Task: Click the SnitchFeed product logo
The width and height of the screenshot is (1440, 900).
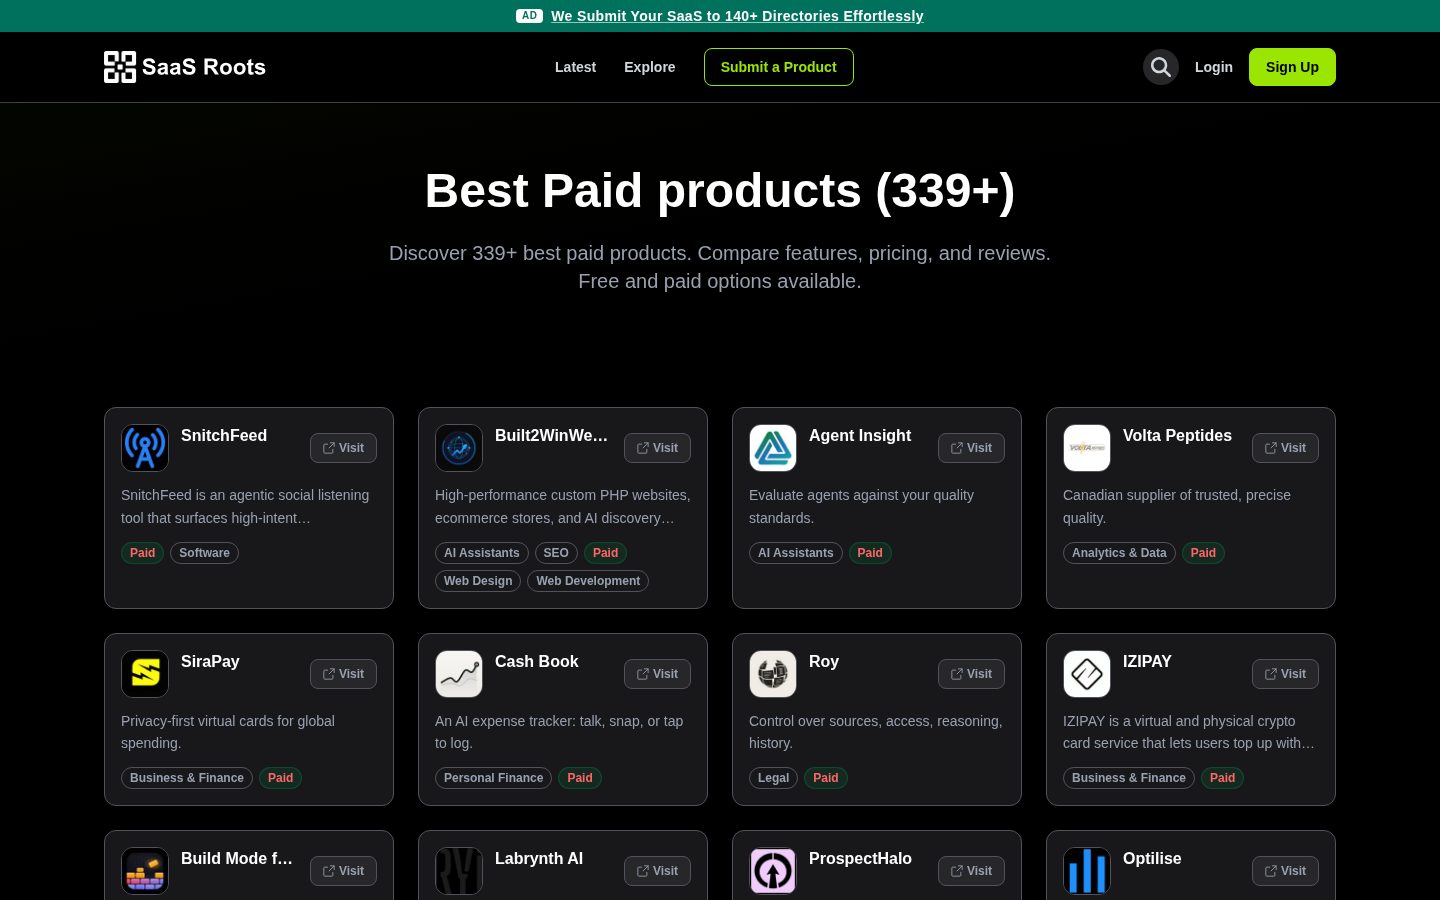Action: coord(145,448)
